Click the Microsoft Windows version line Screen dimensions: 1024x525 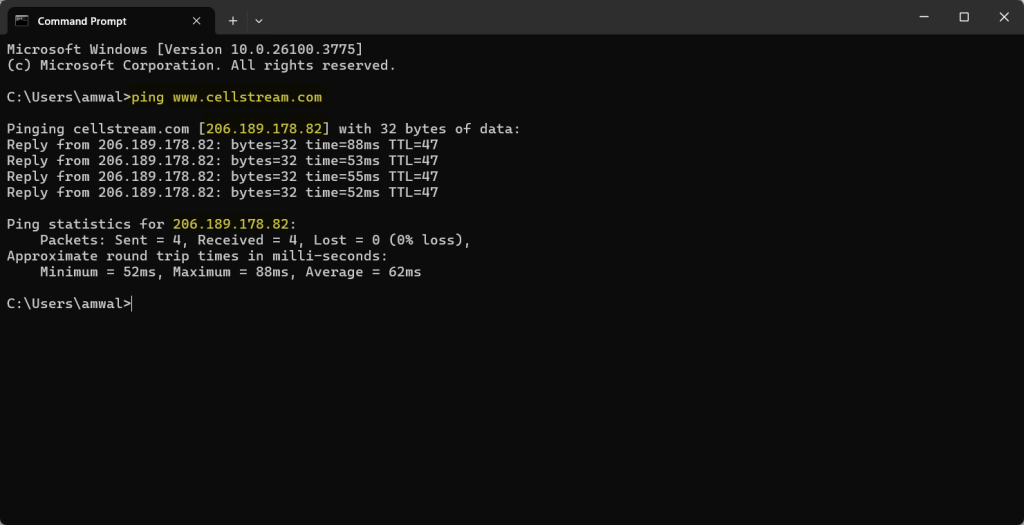click(184, 49)
